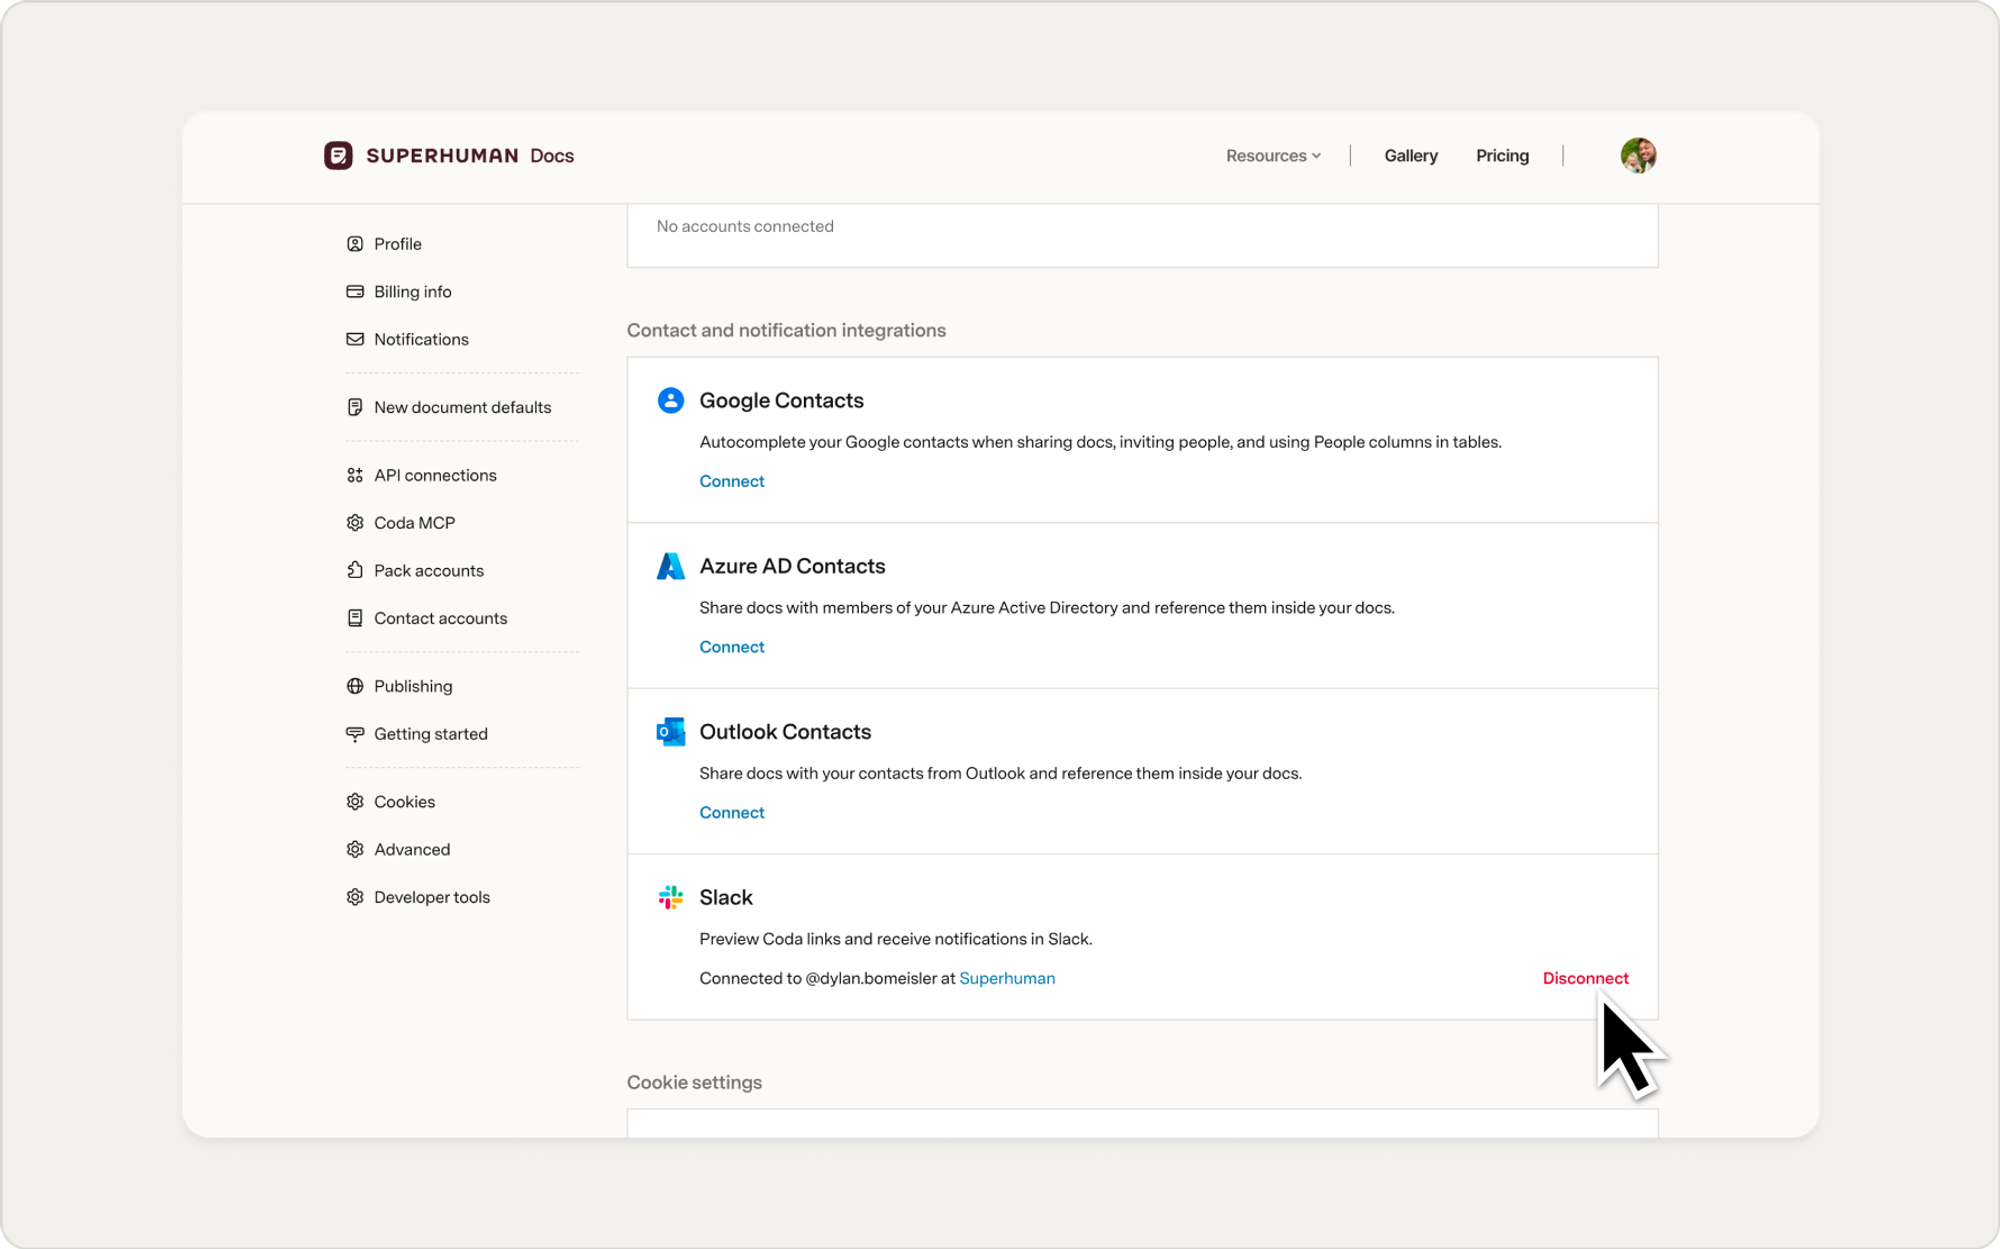2000x1249 pixels.
Task: Click the Google Contacts autocomplete description
Action: point(1101,442)
